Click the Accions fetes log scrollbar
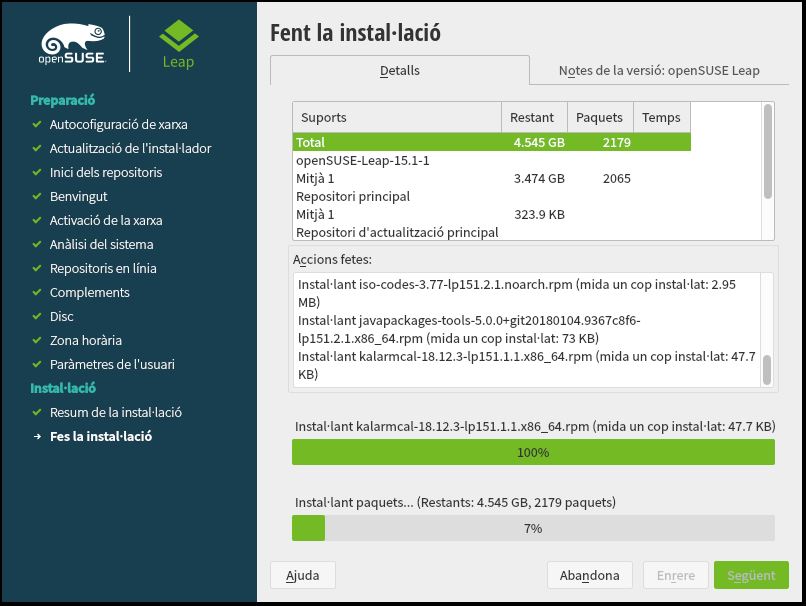The image size is (806, 606). coord(767,330)
